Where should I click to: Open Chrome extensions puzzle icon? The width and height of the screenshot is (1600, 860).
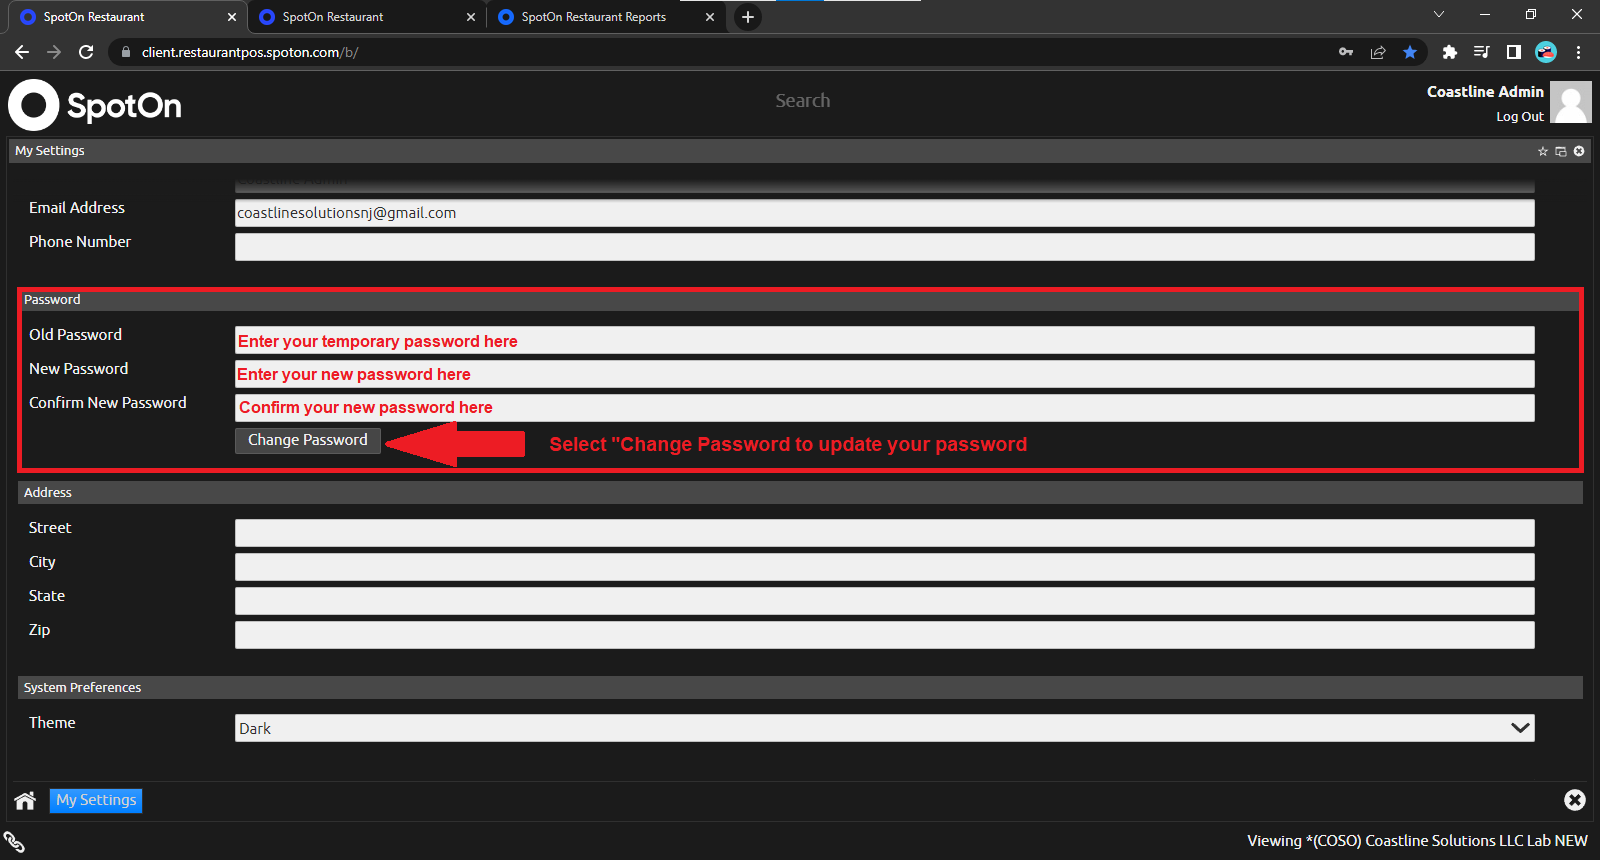1449,52
